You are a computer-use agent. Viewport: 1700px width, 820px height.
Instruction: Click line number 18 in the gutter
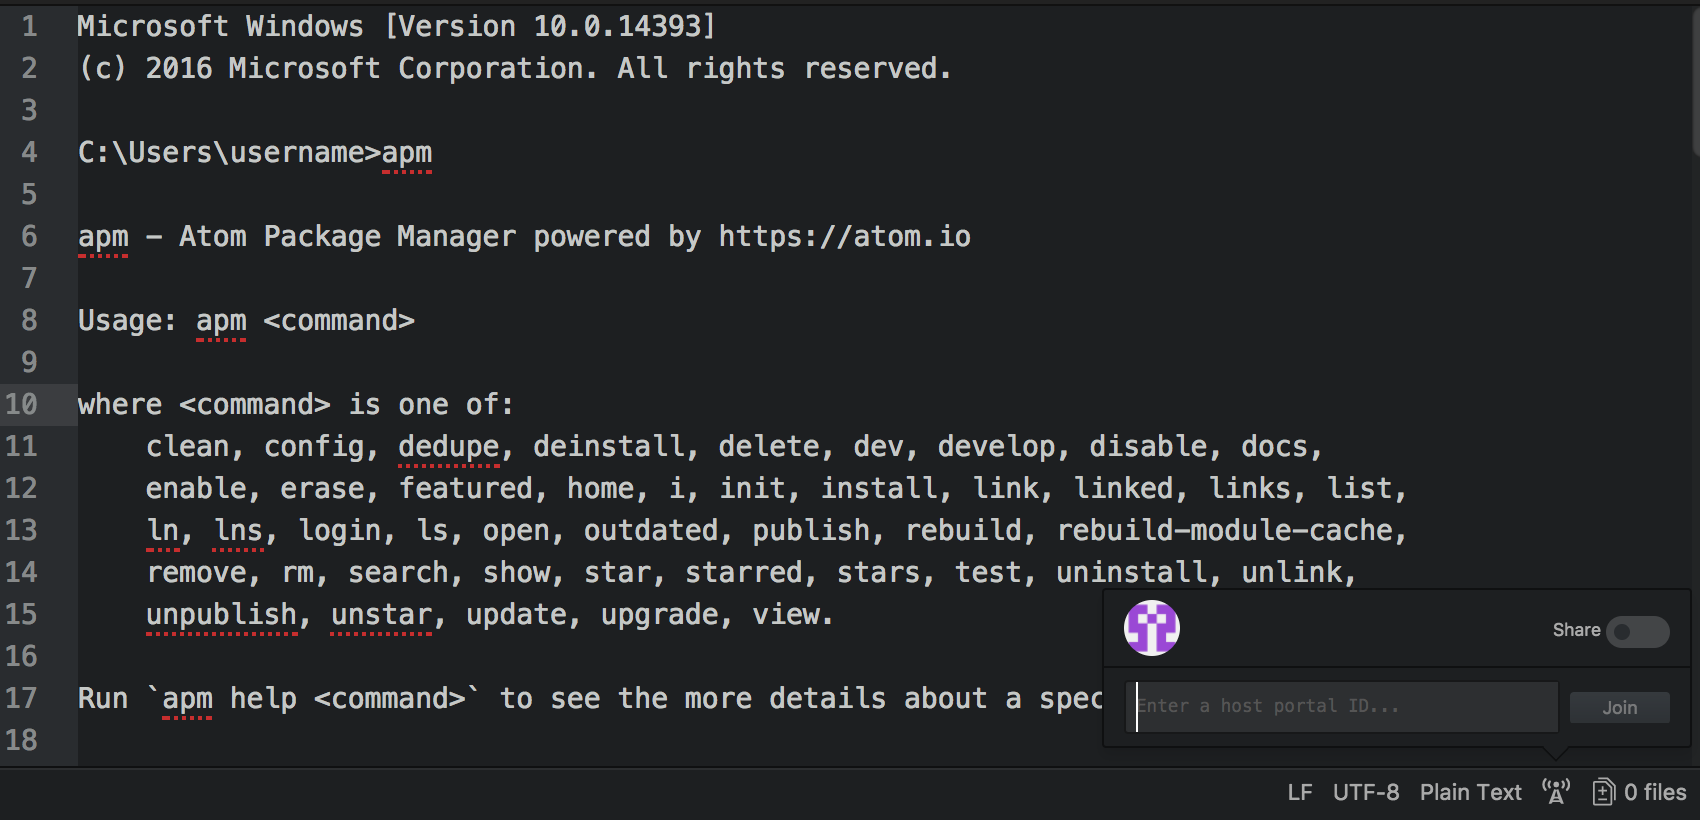pos(22,740)
